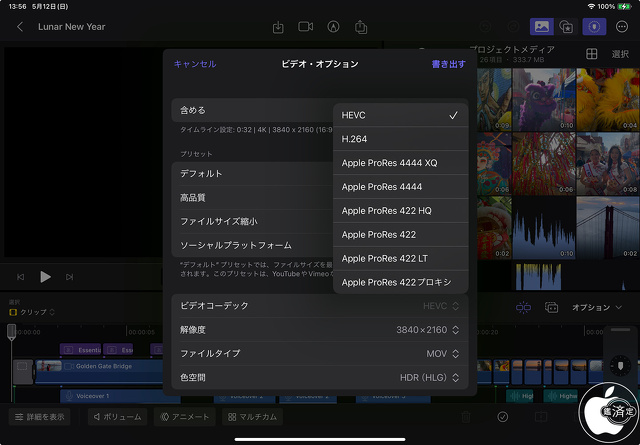Change 解像度 3840×2160 dropdown

pyautogui.click(x=320, y=329)
